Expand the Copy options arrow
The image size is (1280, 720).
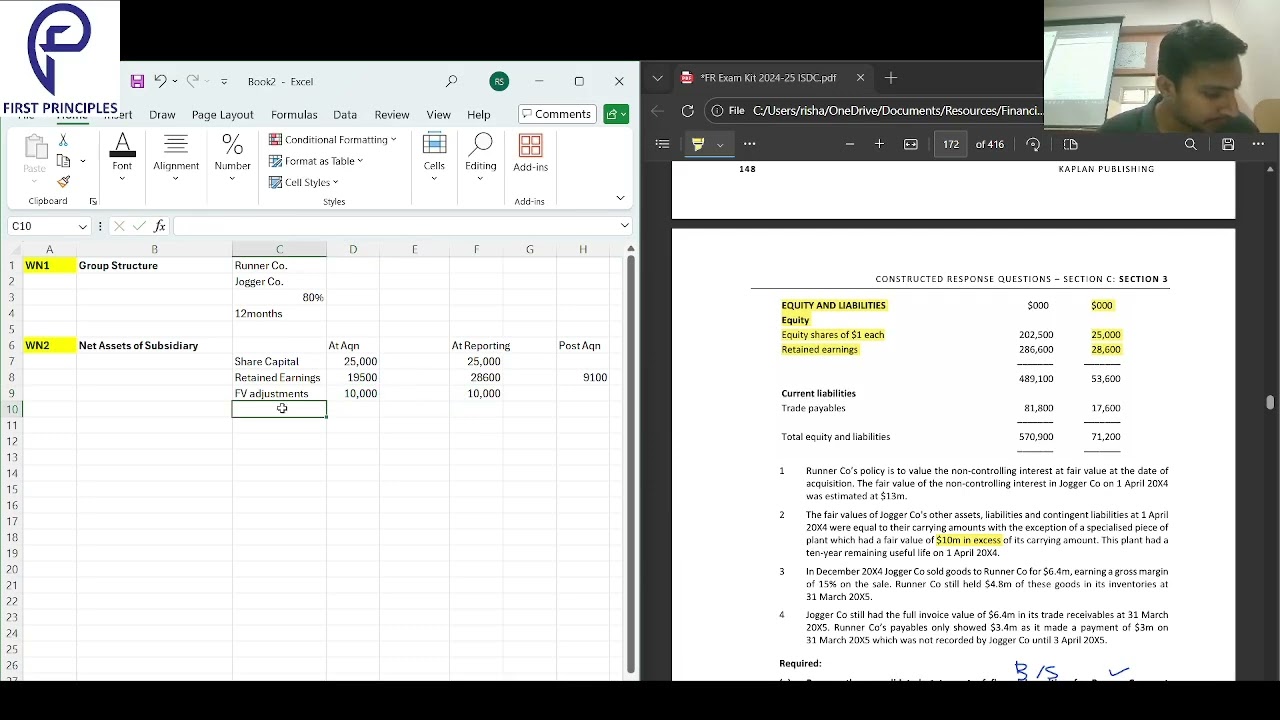82,160
